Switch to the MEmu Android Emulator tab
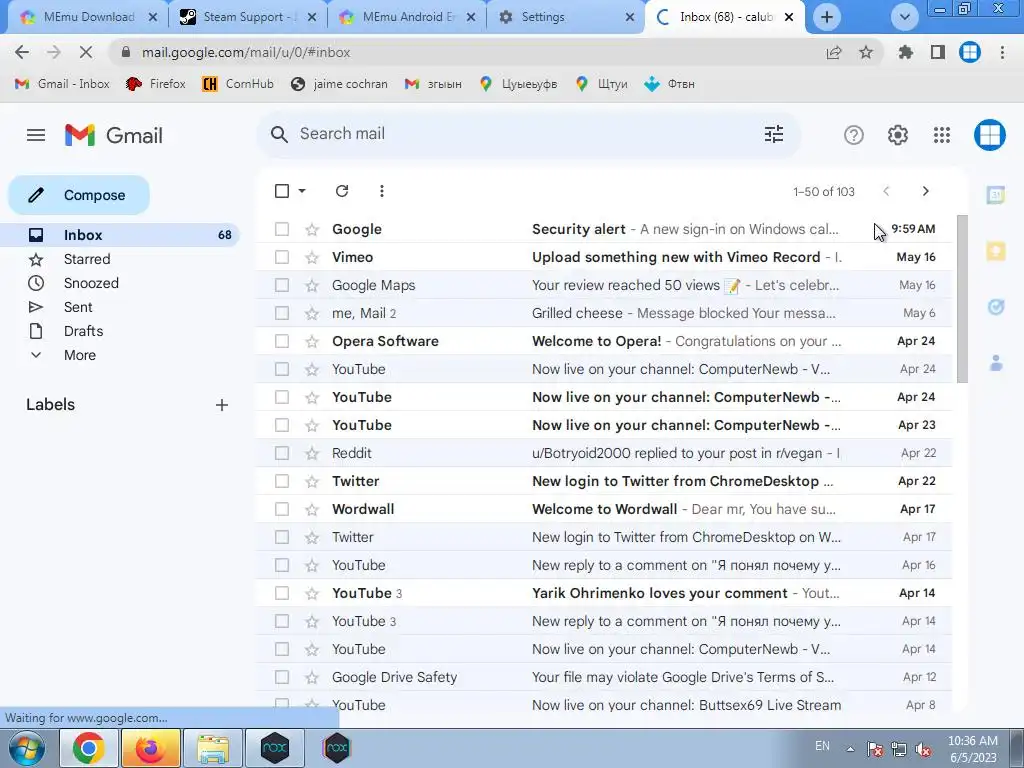This screenshot has height=768, width=1024. pos(406,17)
